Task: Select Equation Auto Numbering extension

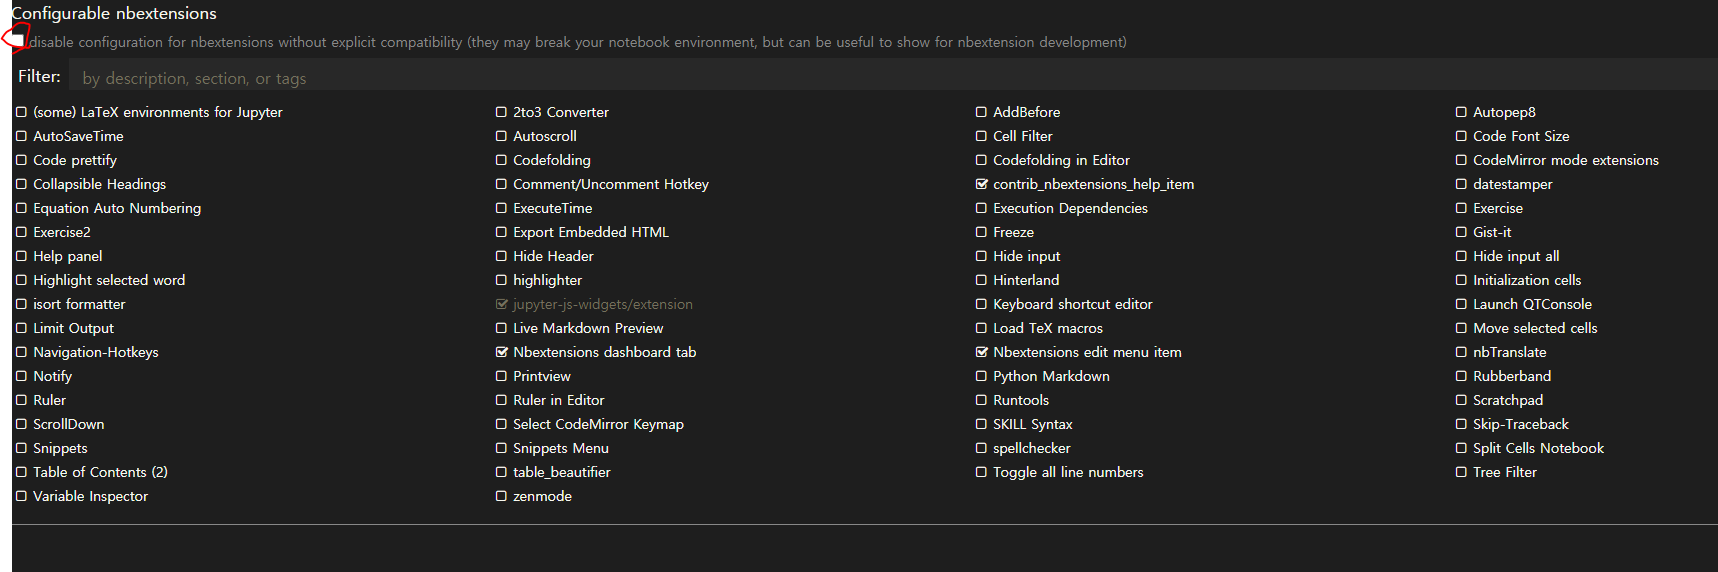Action: pyautogui.click(x=117, y=208)
